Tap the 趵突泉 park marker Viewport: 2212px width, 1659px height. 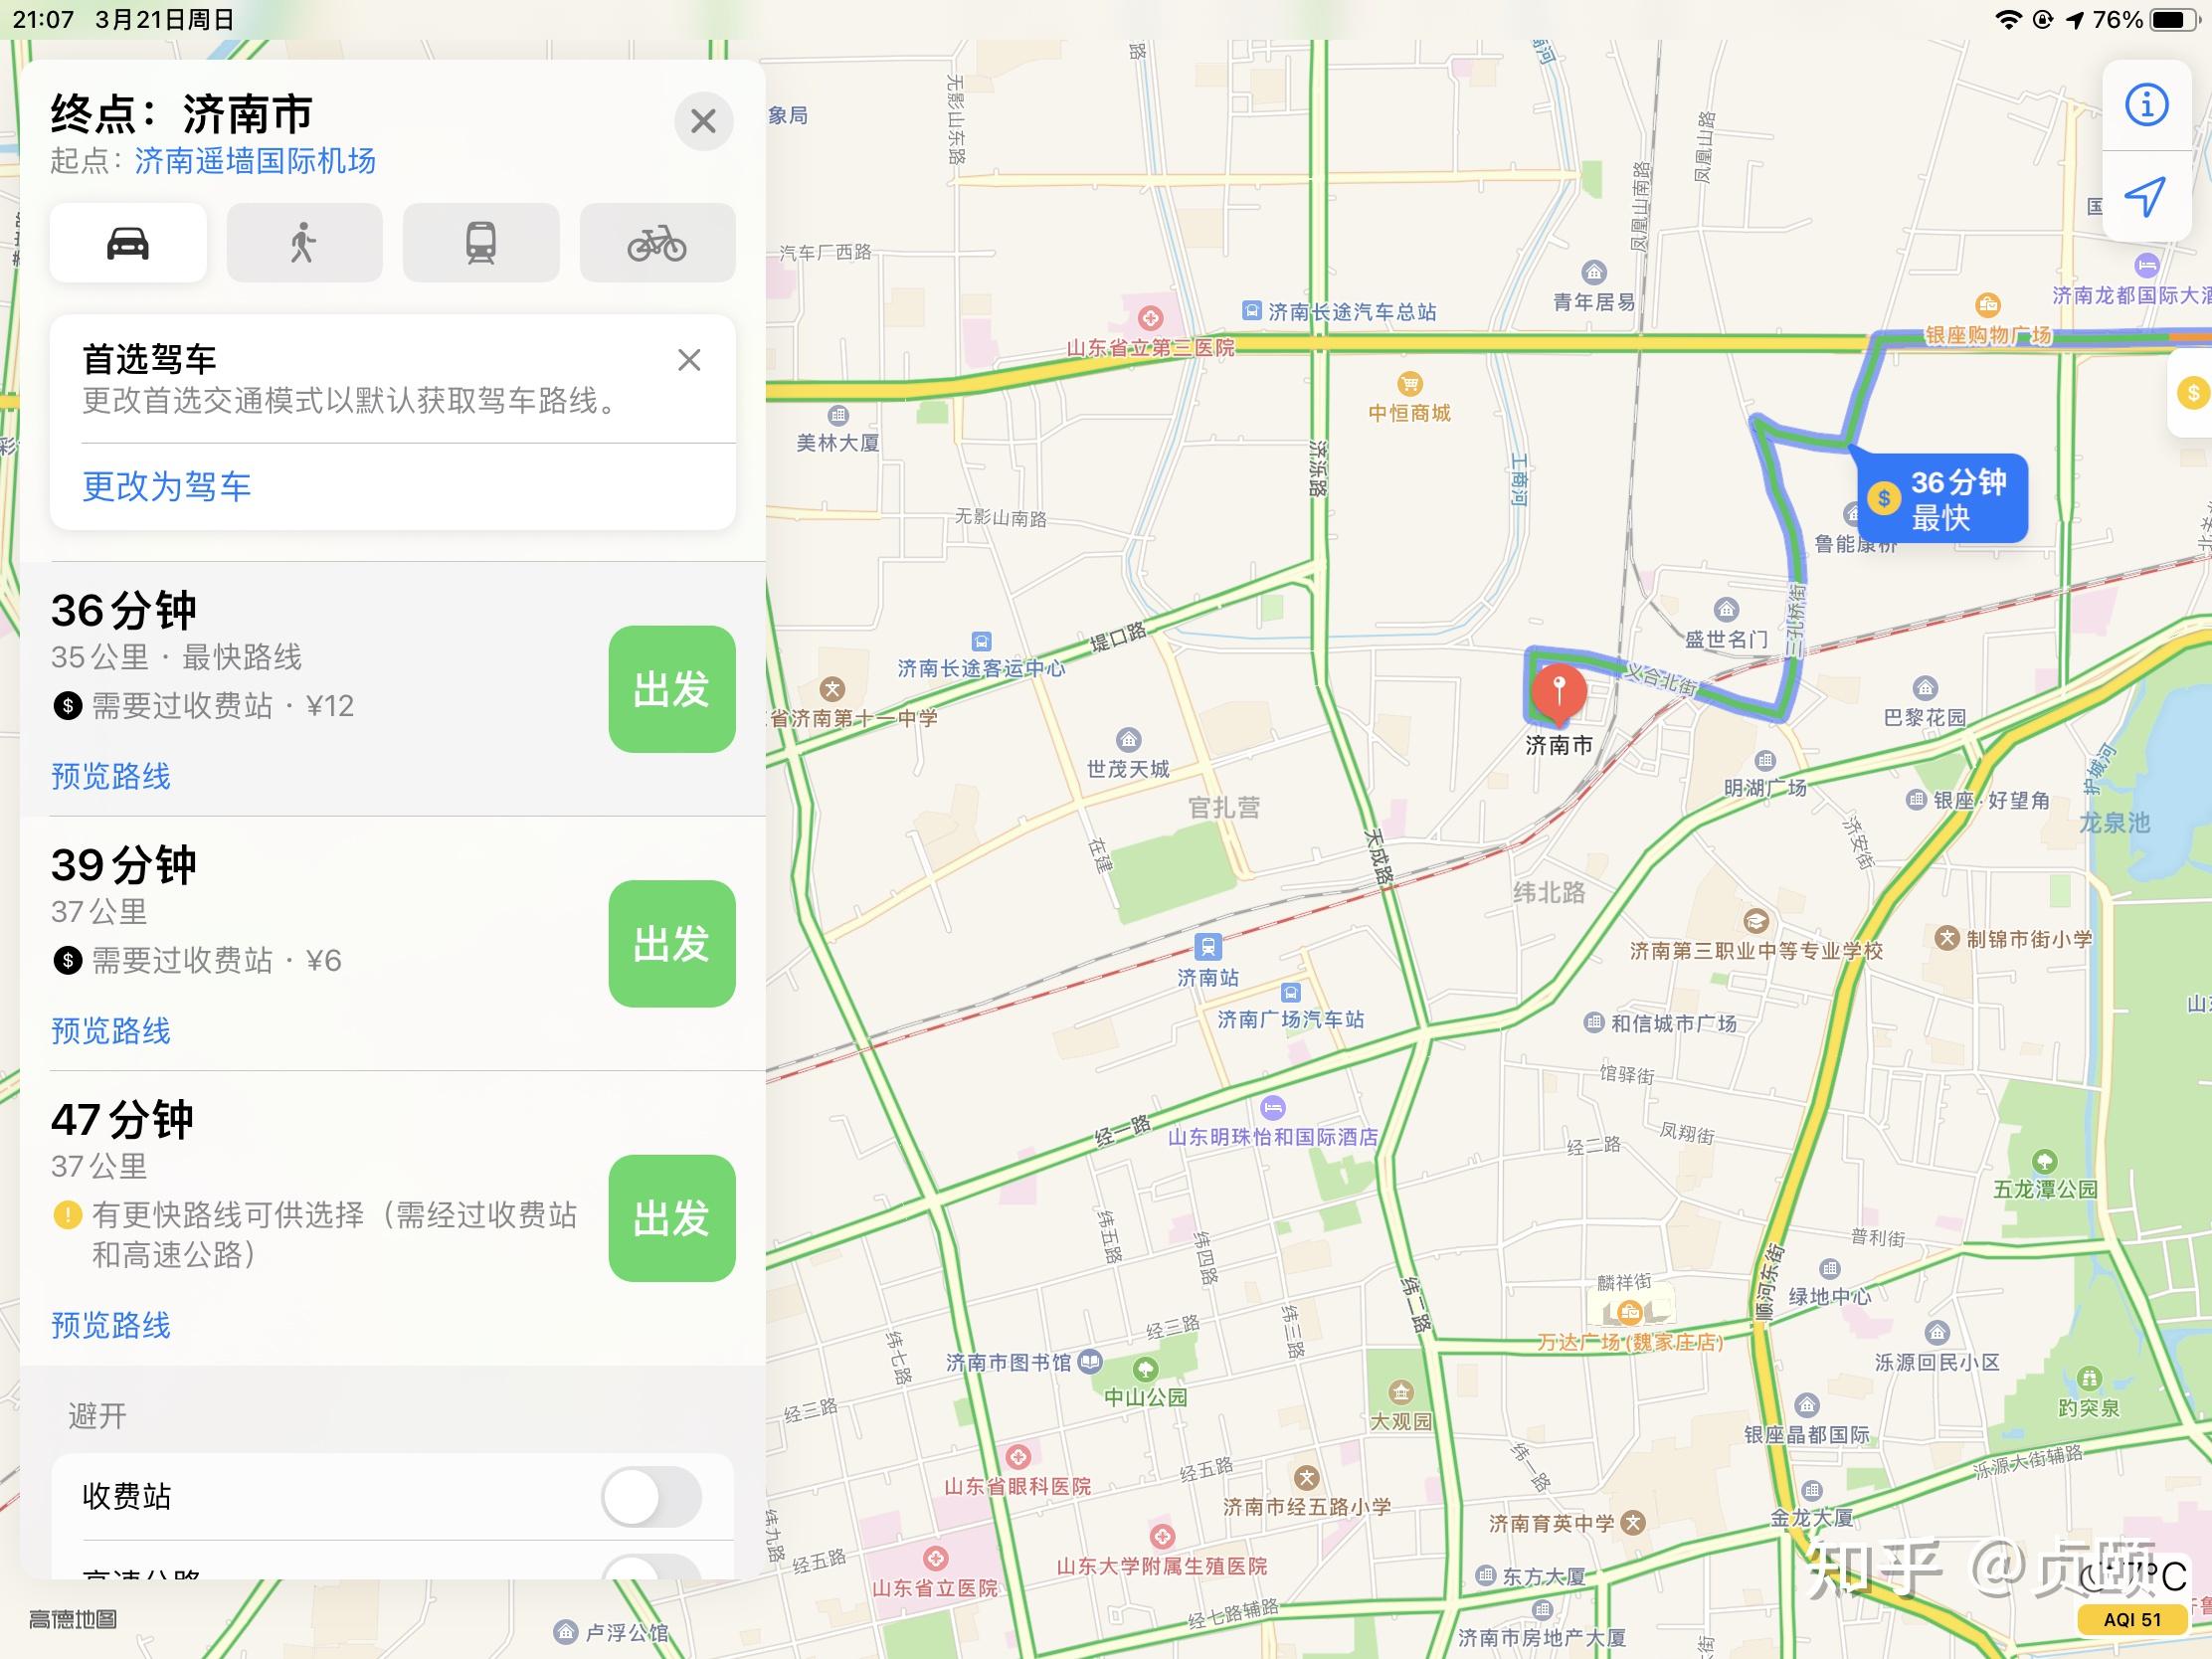point(2089,1378)
